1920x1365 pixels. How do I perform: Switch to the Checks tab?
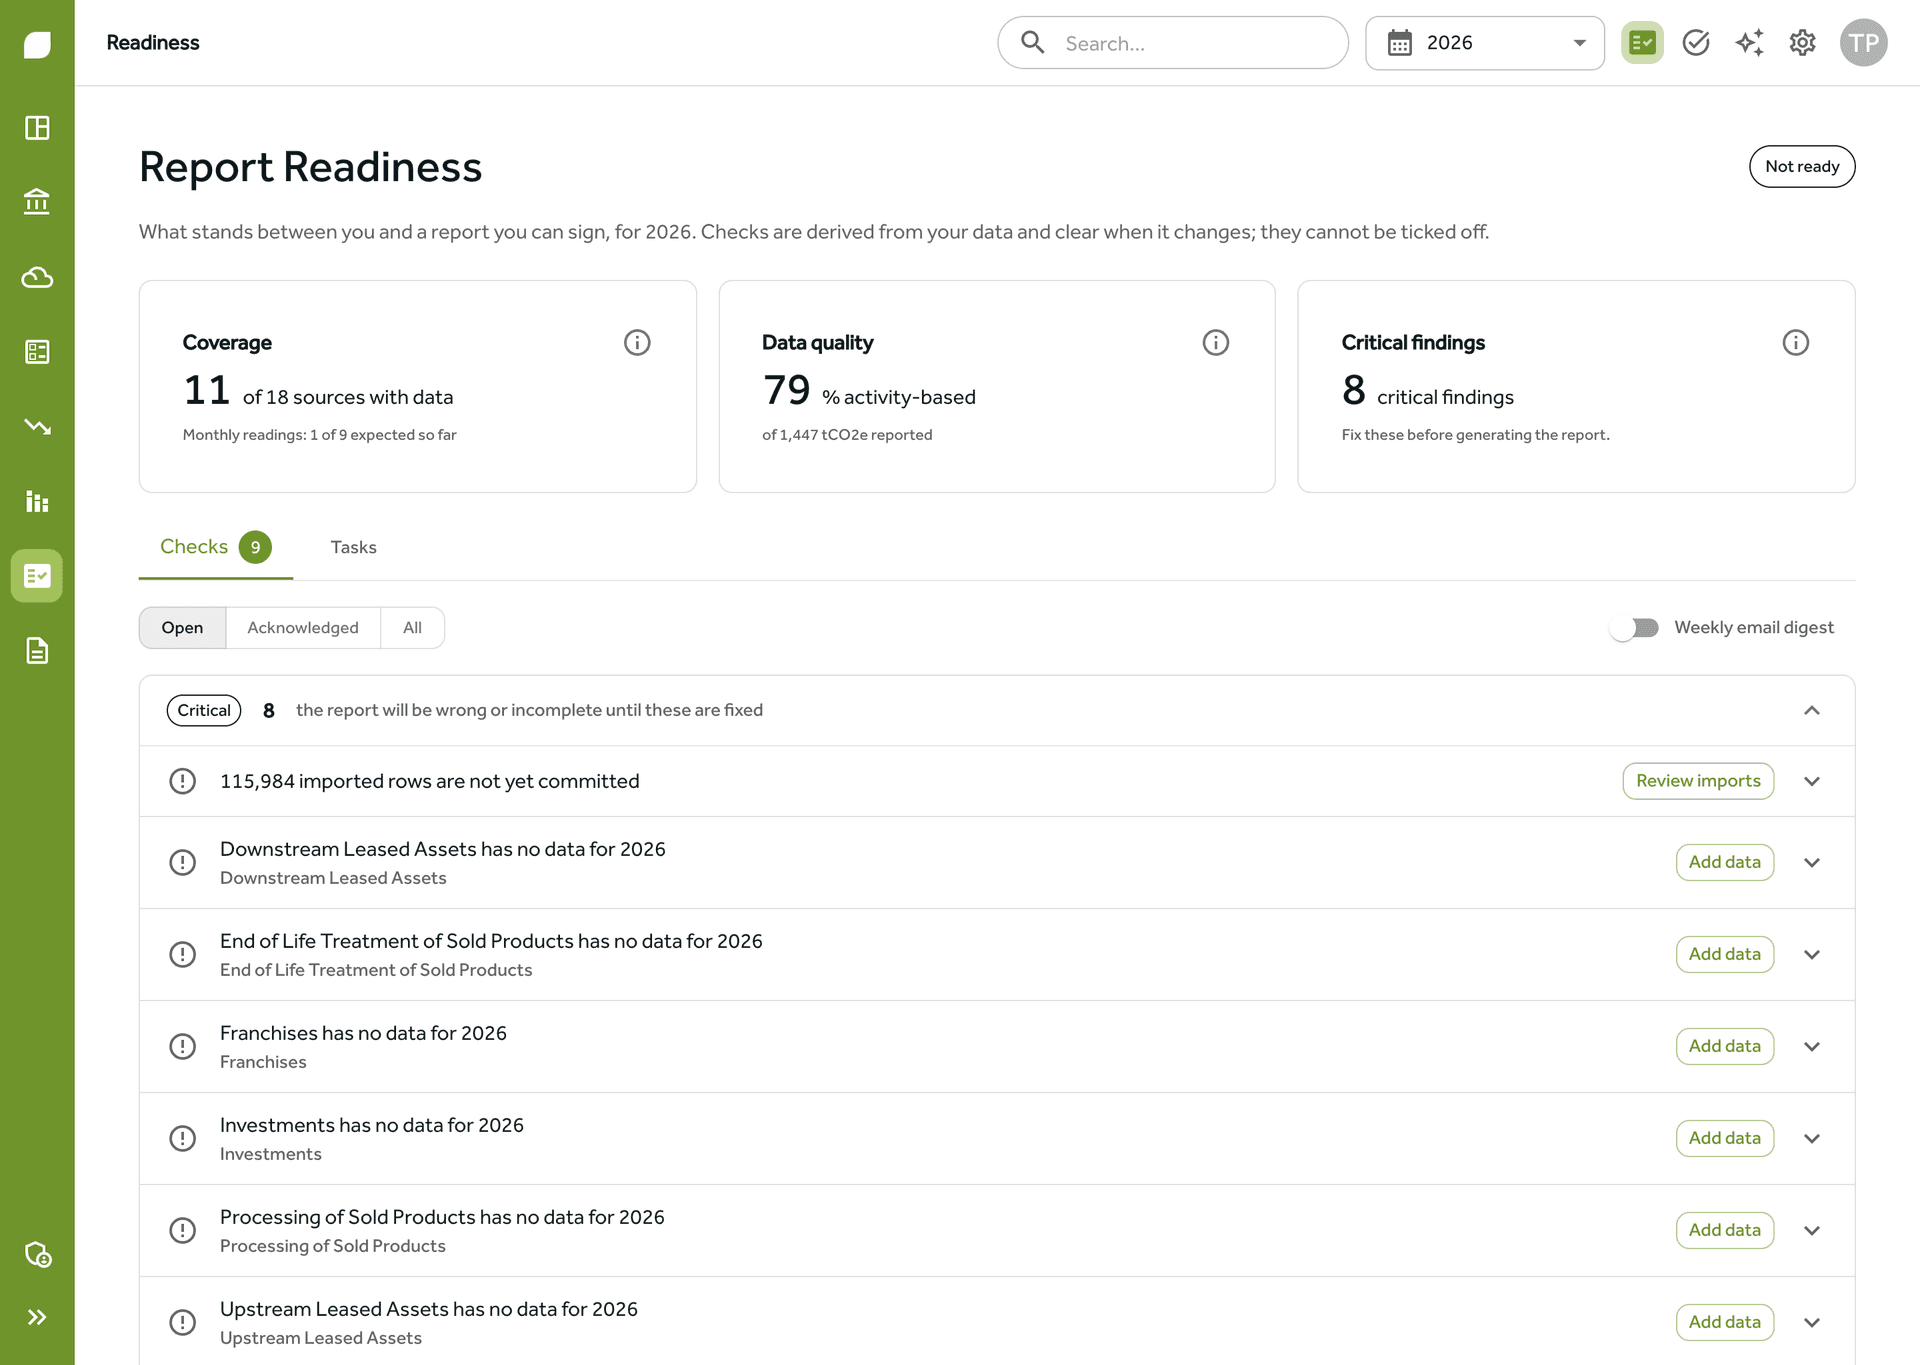(215, 547)
